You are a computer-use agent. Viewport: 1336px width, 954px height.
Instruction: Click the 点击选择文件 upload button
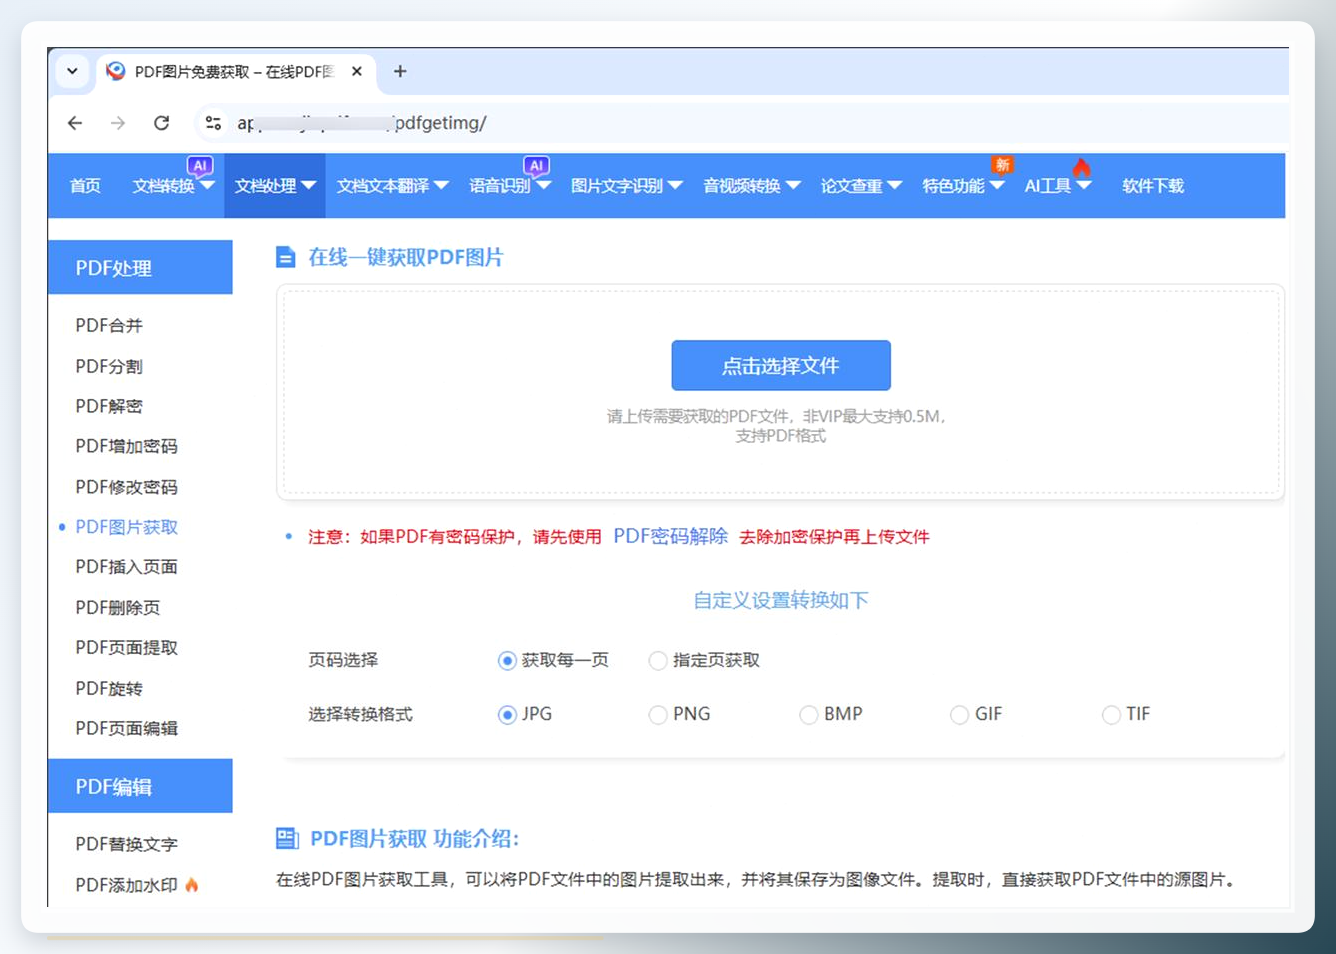pos(781,366)
